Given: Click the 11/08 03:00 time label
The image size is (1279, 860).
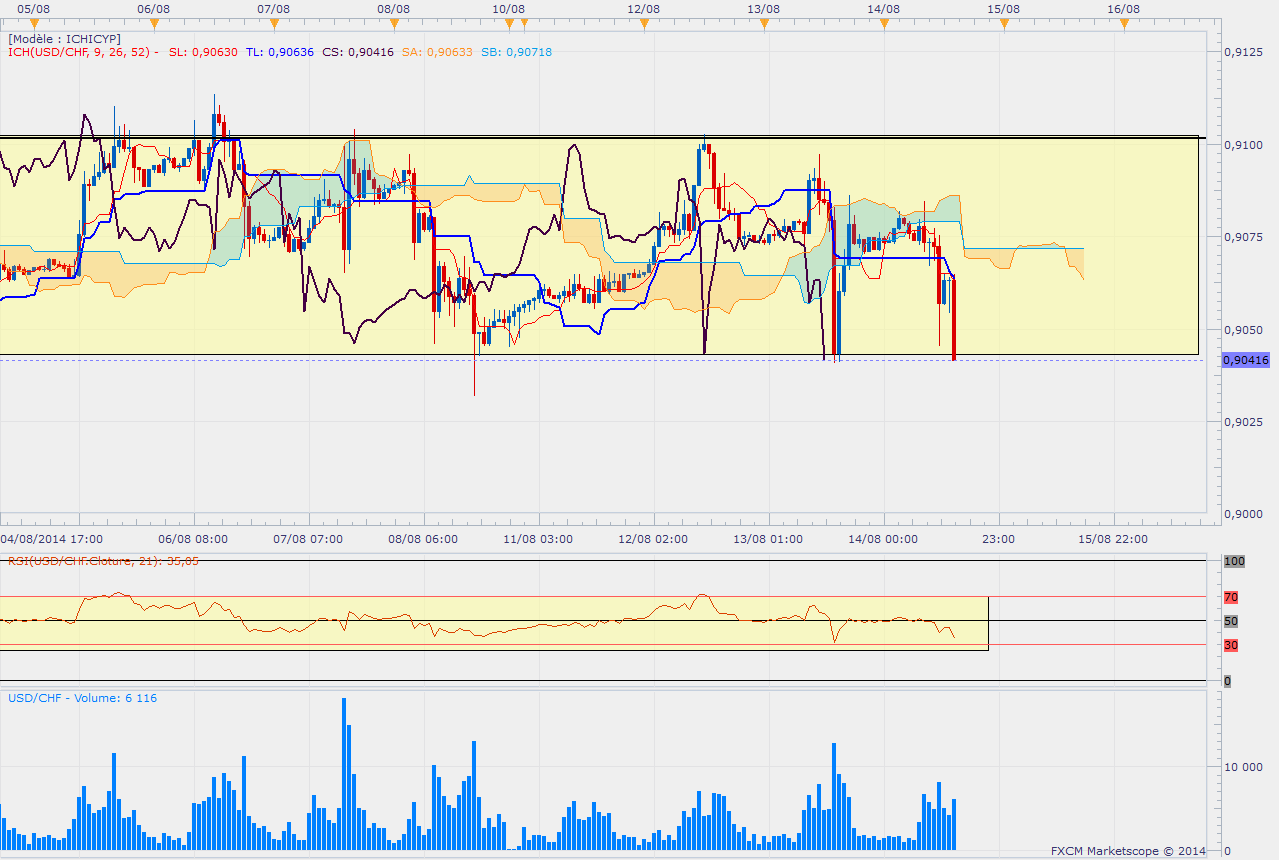Looking at the screenshot, I should 538,538.
